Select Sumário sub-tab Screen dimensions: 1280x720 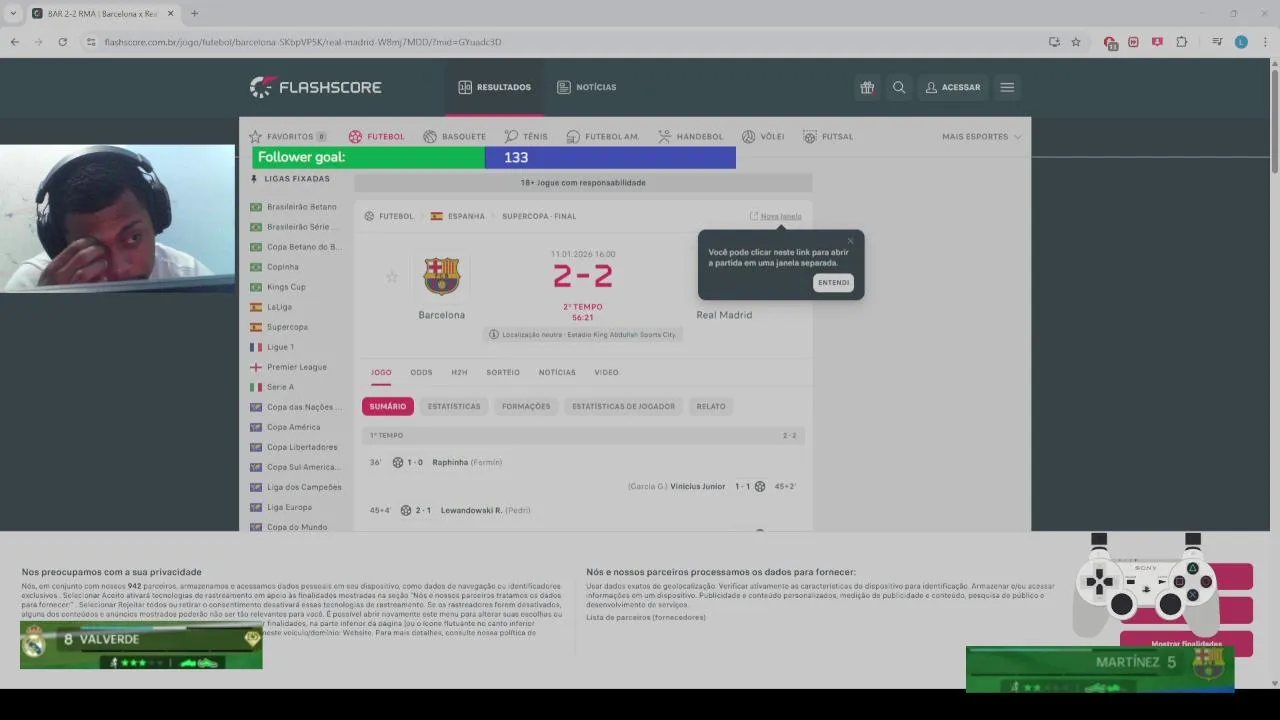(x=388, y=406)
